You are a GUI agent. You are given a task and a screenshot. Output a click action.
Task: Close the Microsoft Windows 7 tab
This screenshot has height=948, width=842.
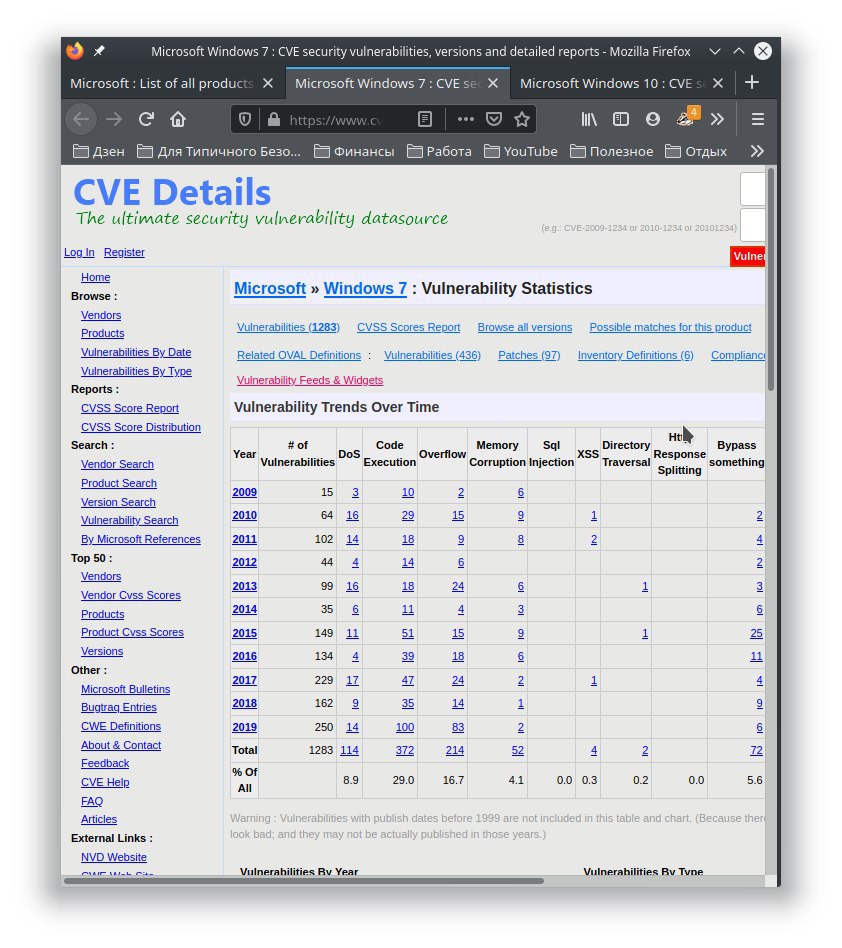(493, 83)
